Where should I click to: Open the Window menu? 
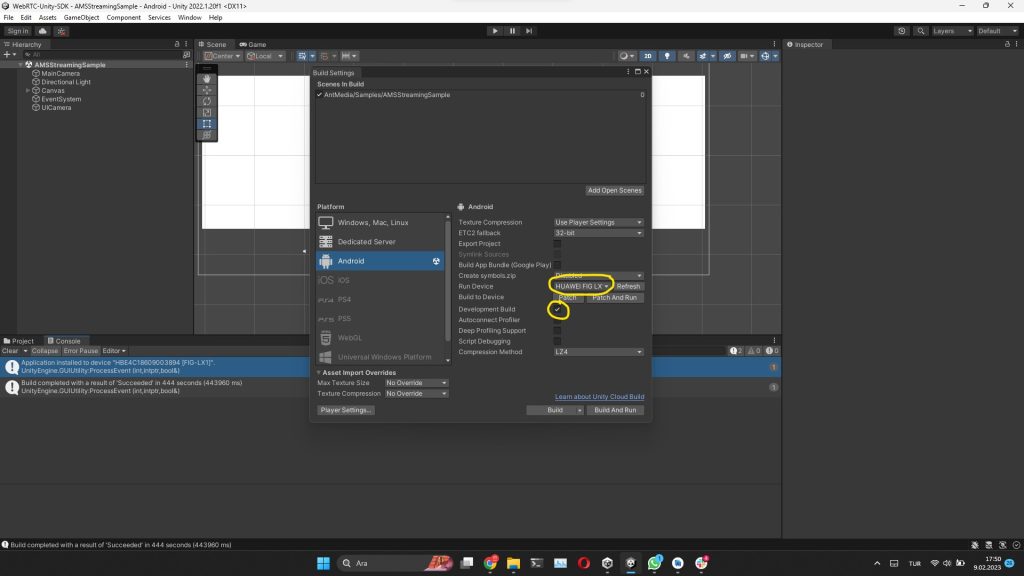pyautogui.click(x=189, y=18)
